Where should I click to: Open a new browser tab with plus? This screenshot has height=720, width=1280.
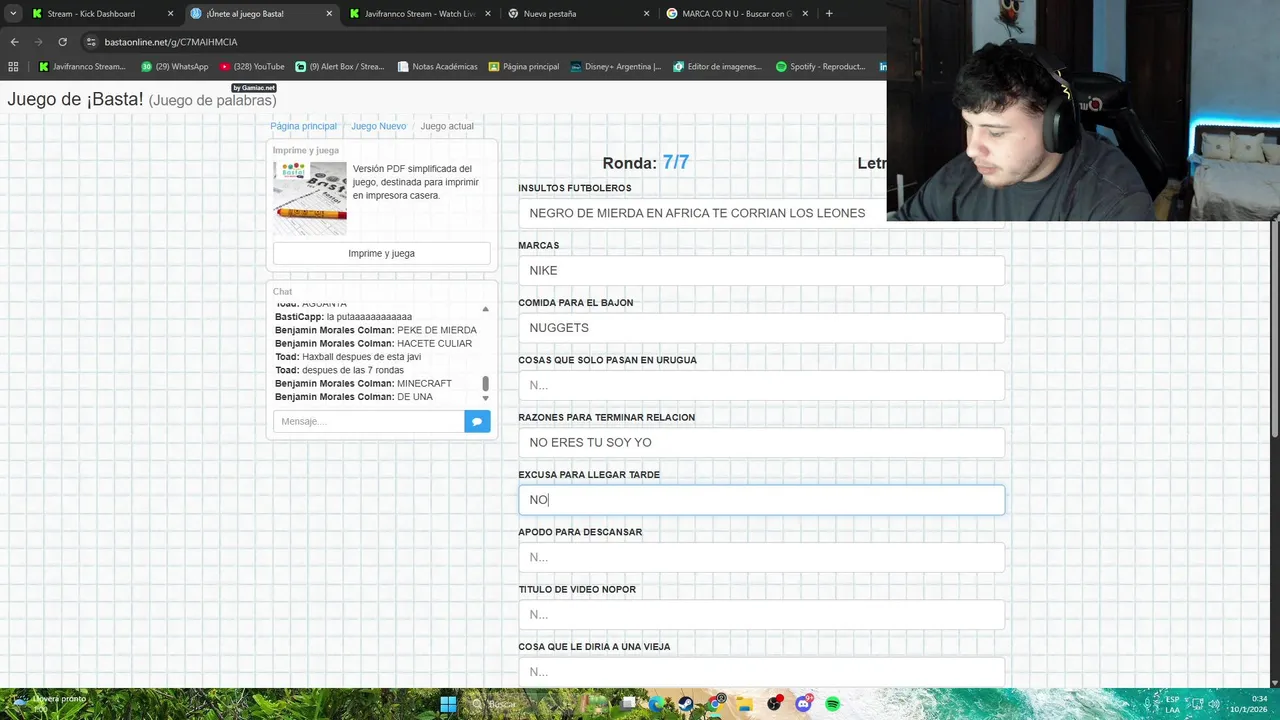[x=829, y=14]
